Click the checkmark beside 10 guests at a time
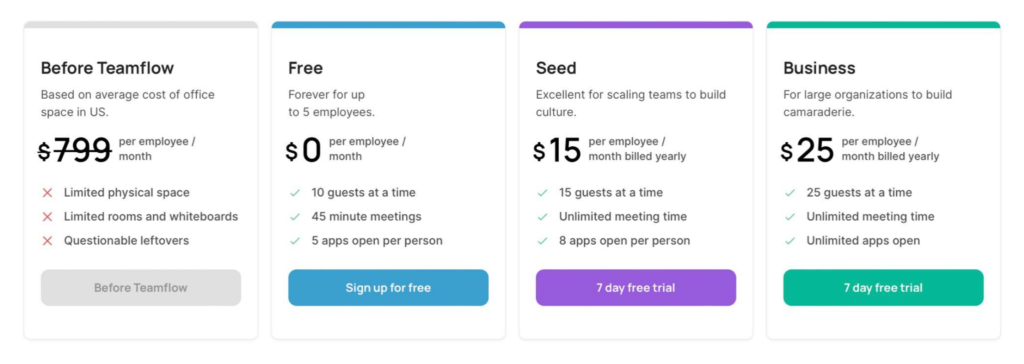The image size is (1024, 364). [295, 193]
